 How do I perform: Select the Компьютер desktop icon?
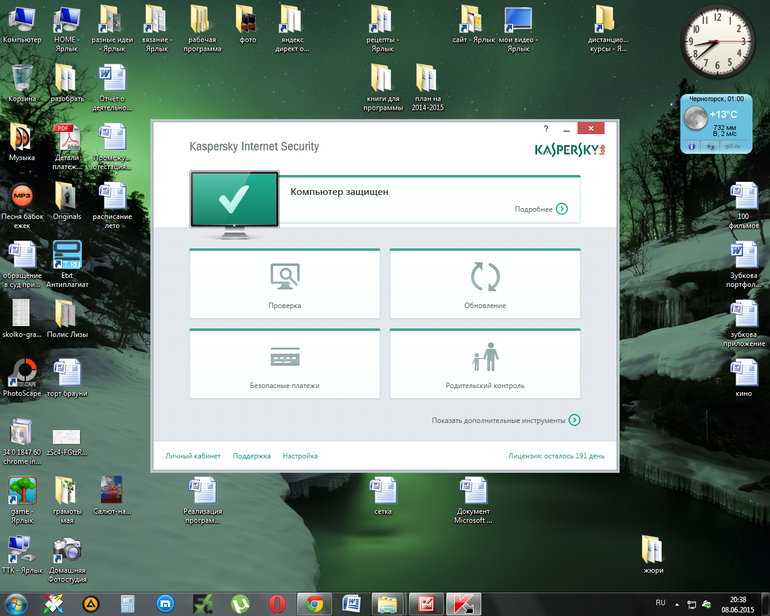pos(22,24)
